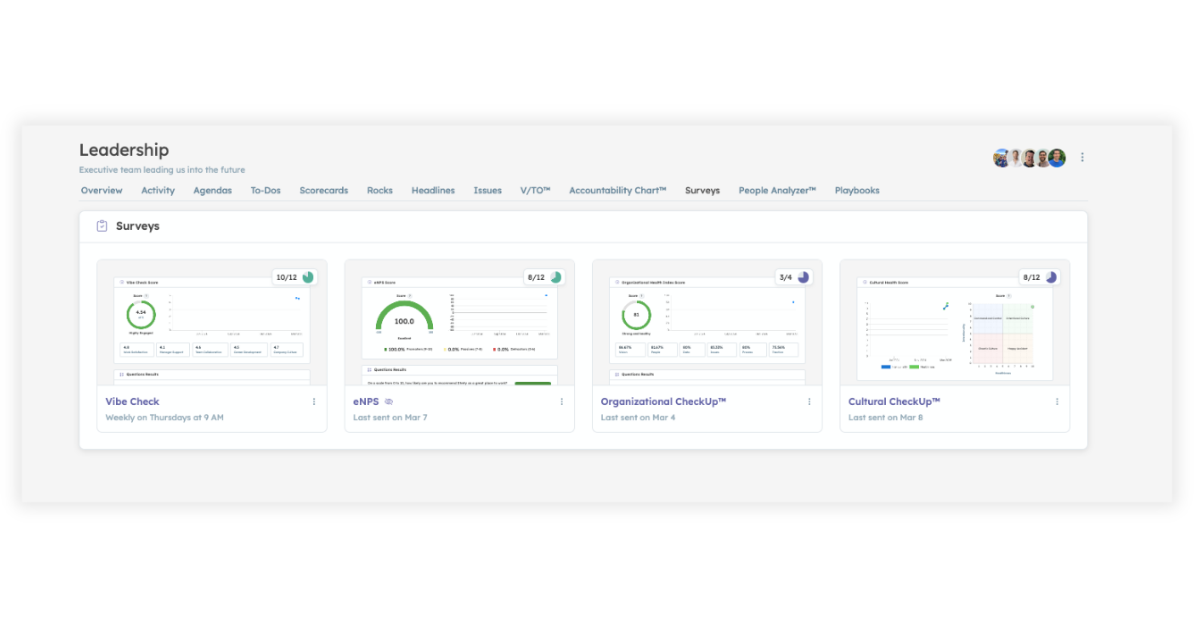Click the Cultural CheckUp 8/12 response badge
The image size is (1200, 630).
click(1040, 277)
